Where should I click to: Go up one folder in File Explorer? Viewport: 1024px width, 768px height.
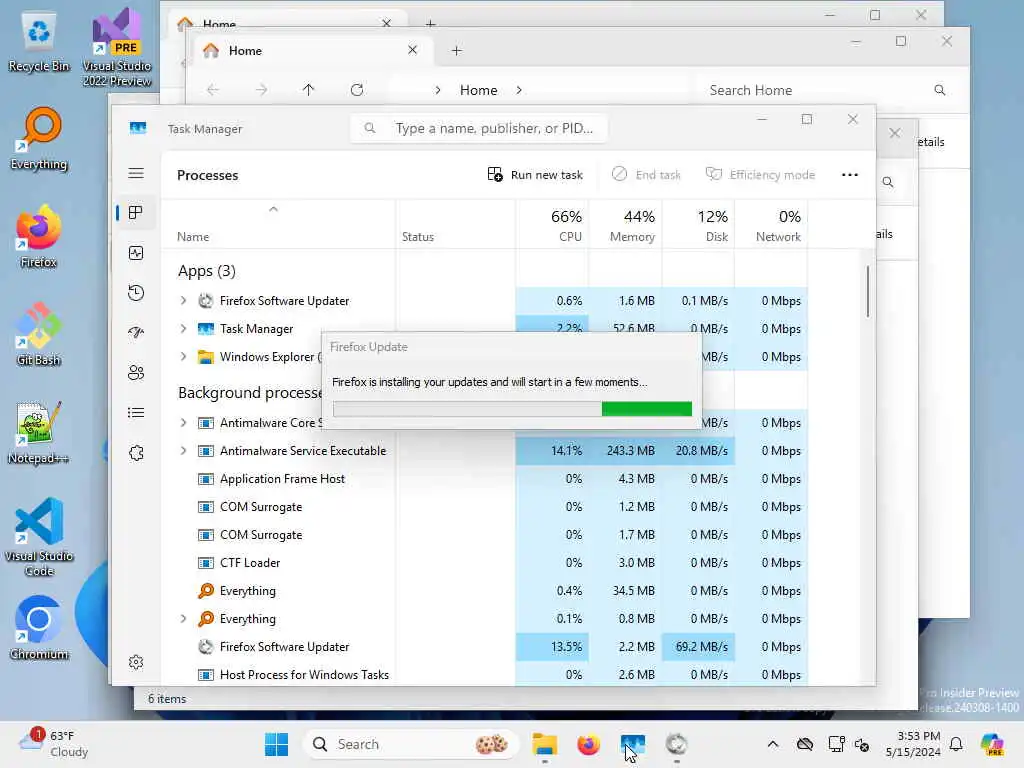click(x=308, y=90)
